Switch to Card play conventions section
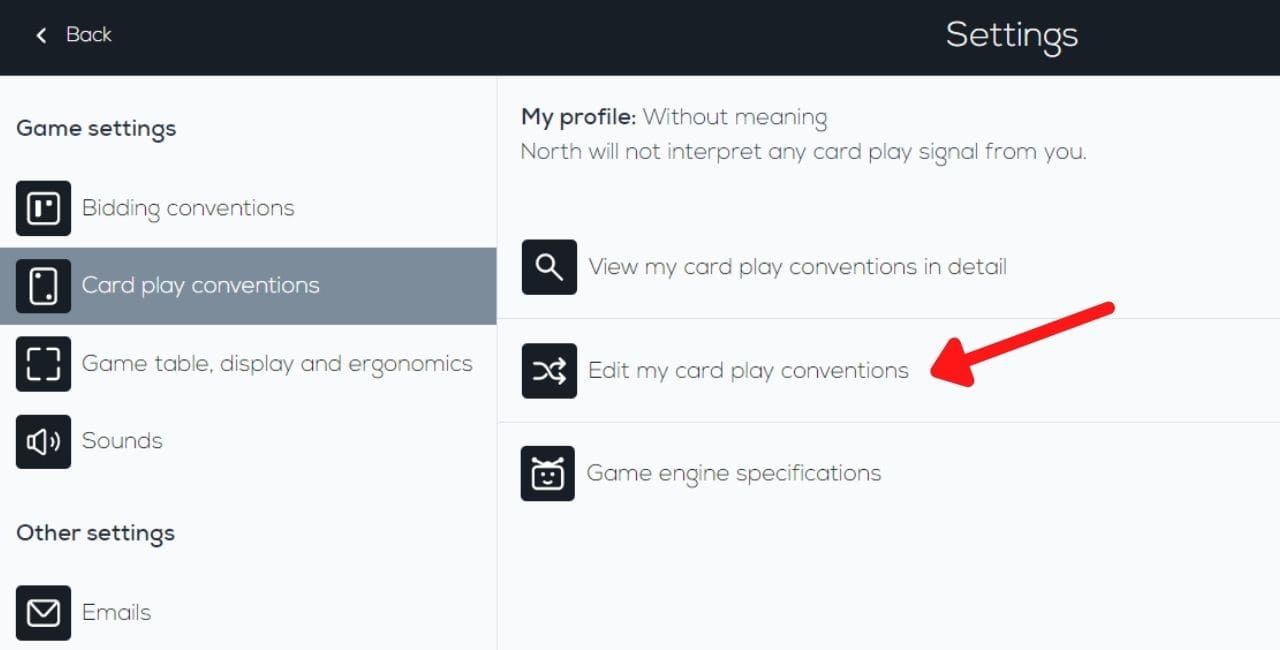 [200, 285]
